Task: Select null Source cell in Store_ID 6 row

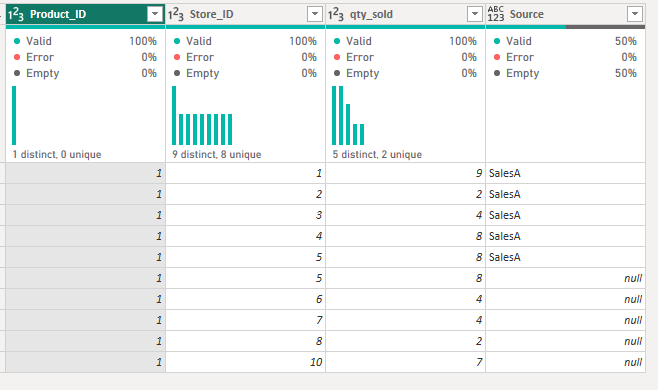Action: click(565, 299)
